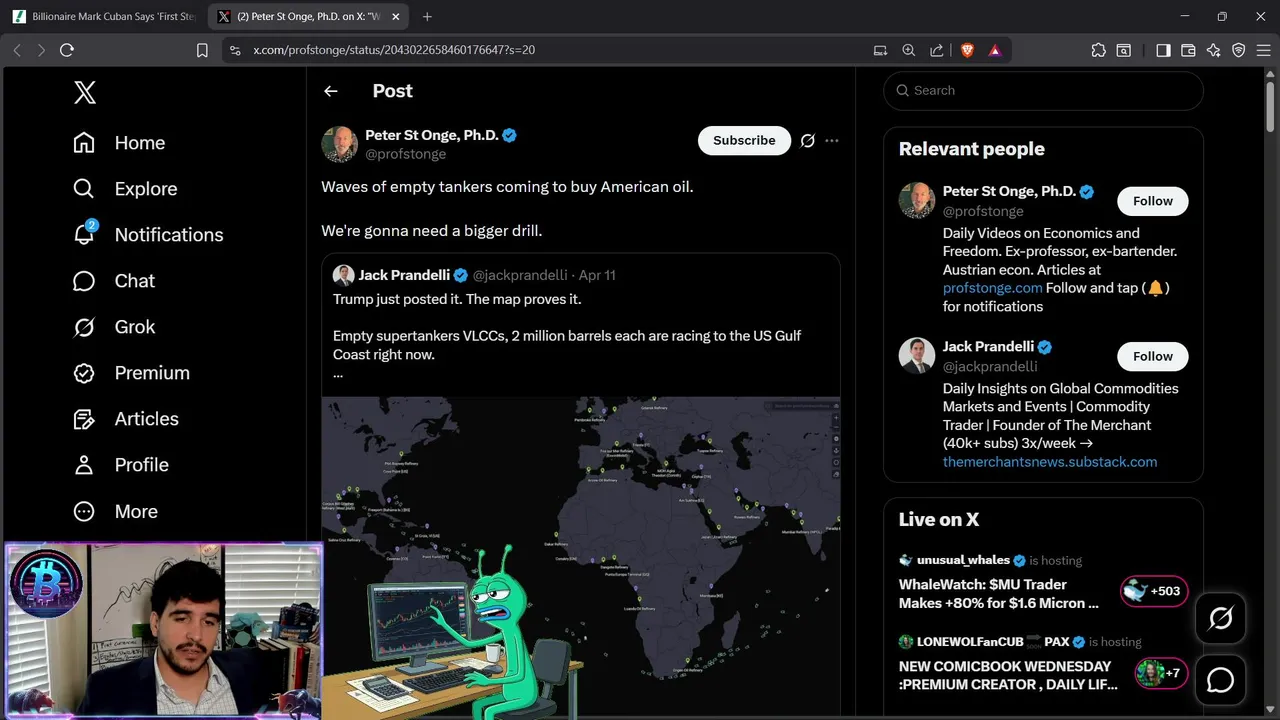Open Leo AI sparkle icon
This screenshot has height=720, width=1280.
pyautogui.click(x=1213, y=50)
